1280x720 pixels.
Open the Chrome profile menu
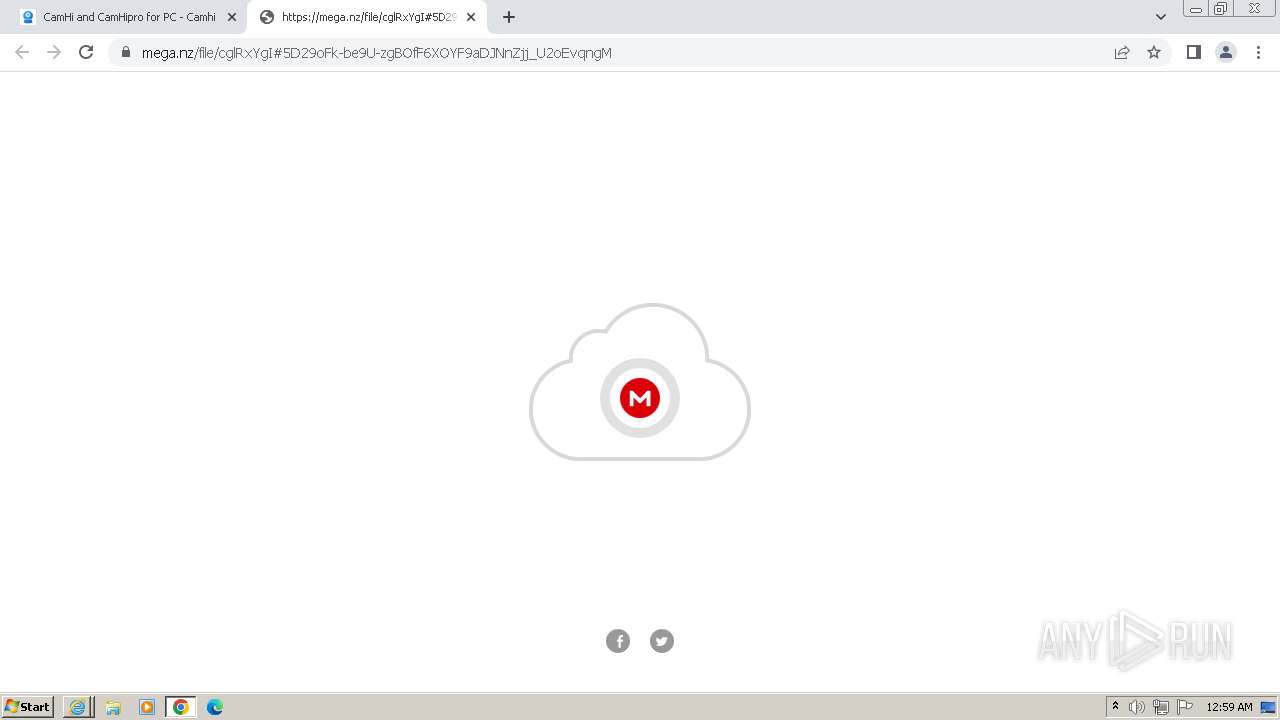(1226, 52)
